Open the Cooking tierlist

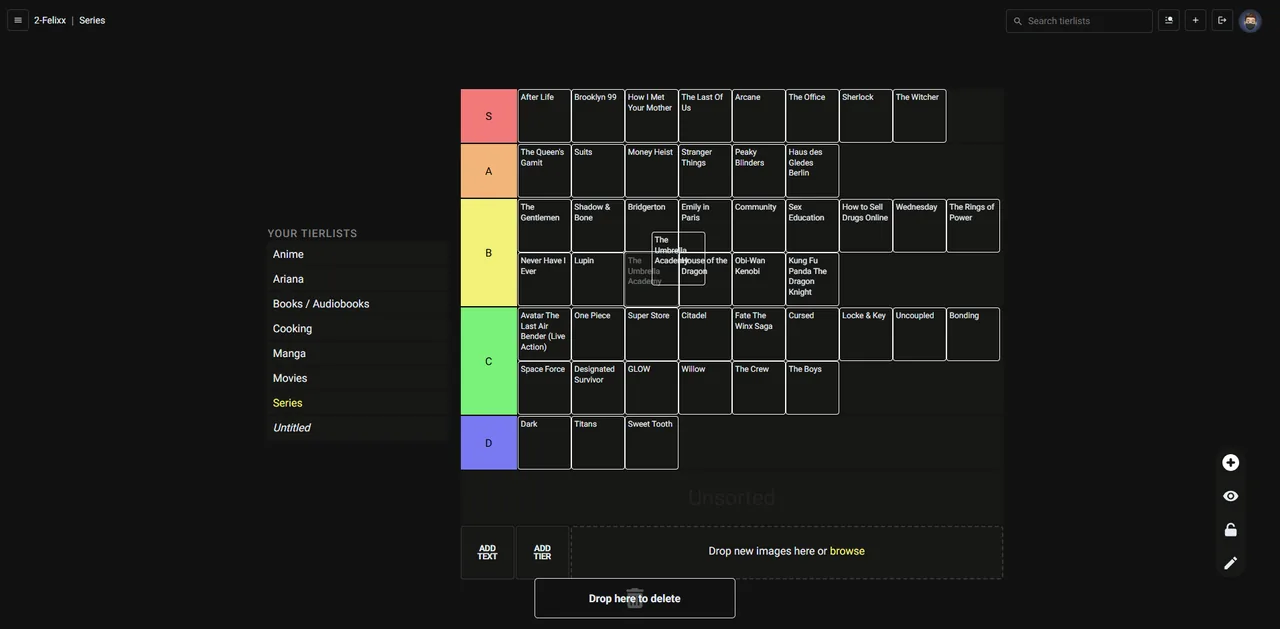tap(358, 329)
